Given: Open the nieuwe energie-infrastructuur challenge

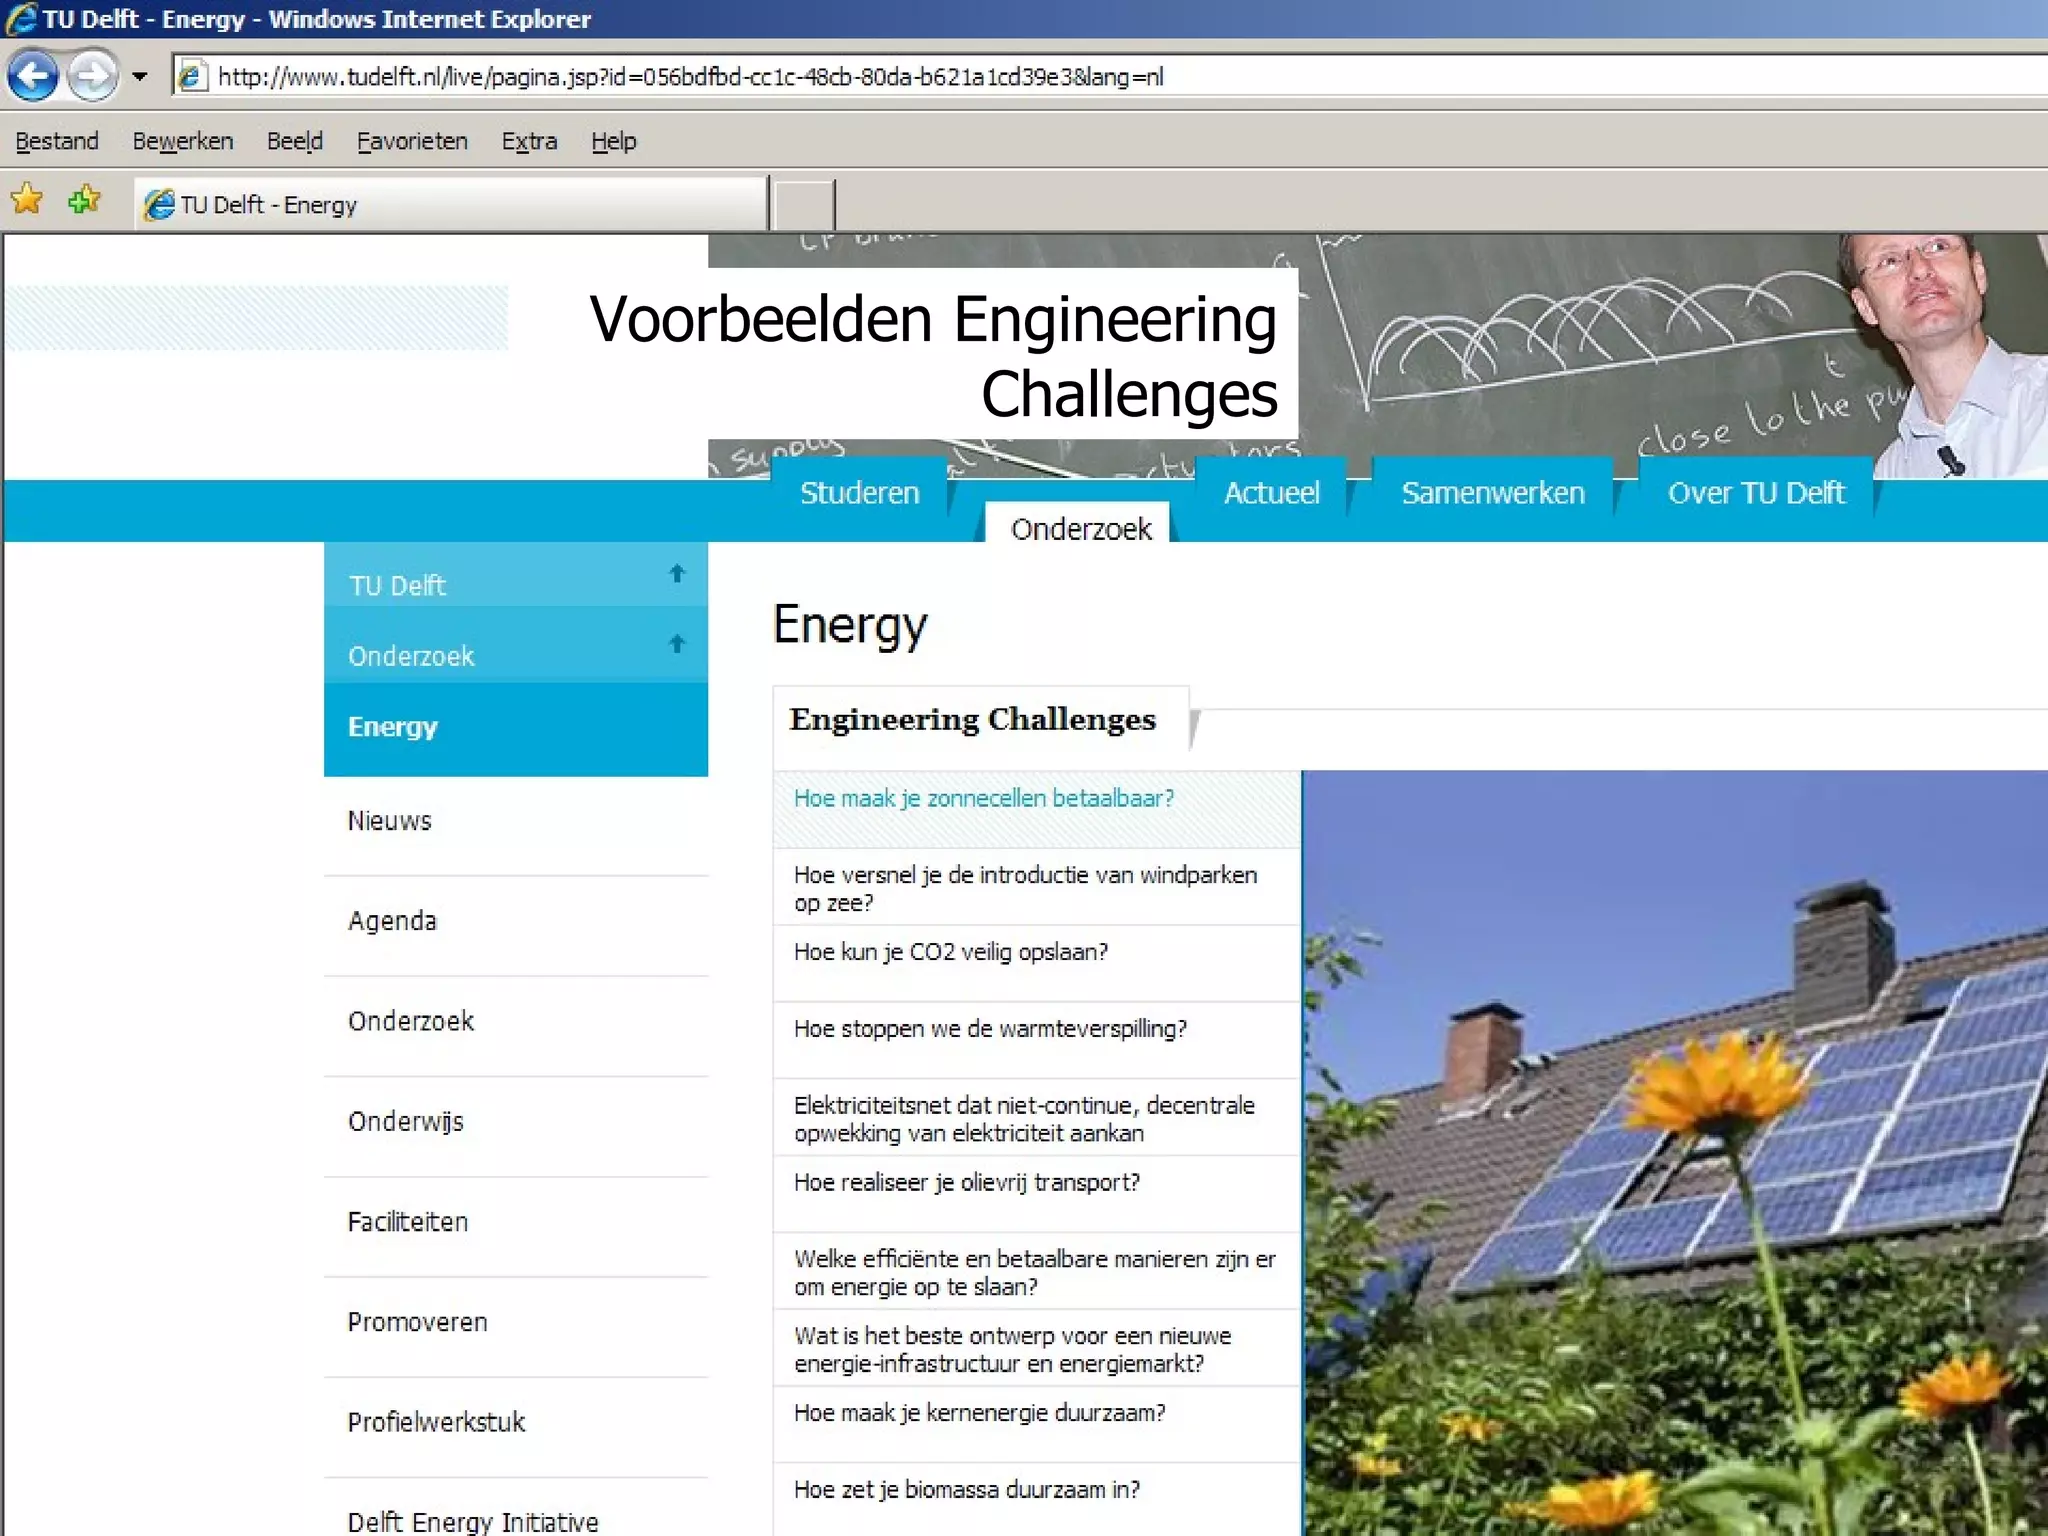Looking at the screenshot, I should (1037, 1349).
